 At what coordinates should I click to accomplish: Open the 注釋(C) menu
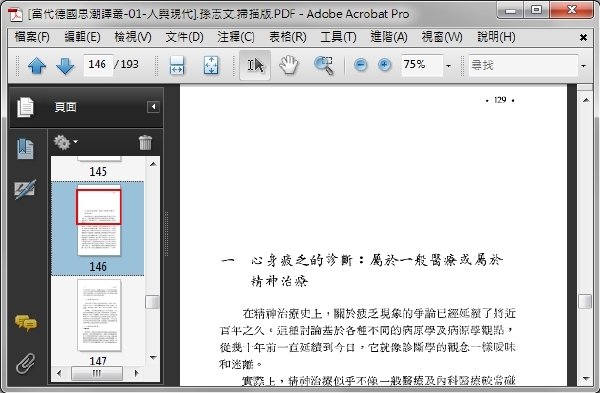tap(236, 37)
